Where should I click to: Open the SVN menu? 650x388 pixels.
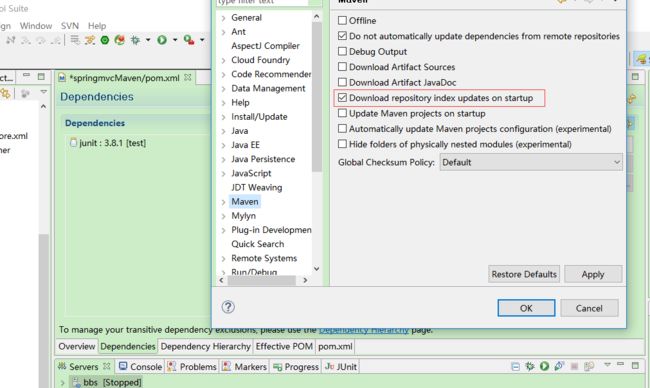click(x=70, y=26)
